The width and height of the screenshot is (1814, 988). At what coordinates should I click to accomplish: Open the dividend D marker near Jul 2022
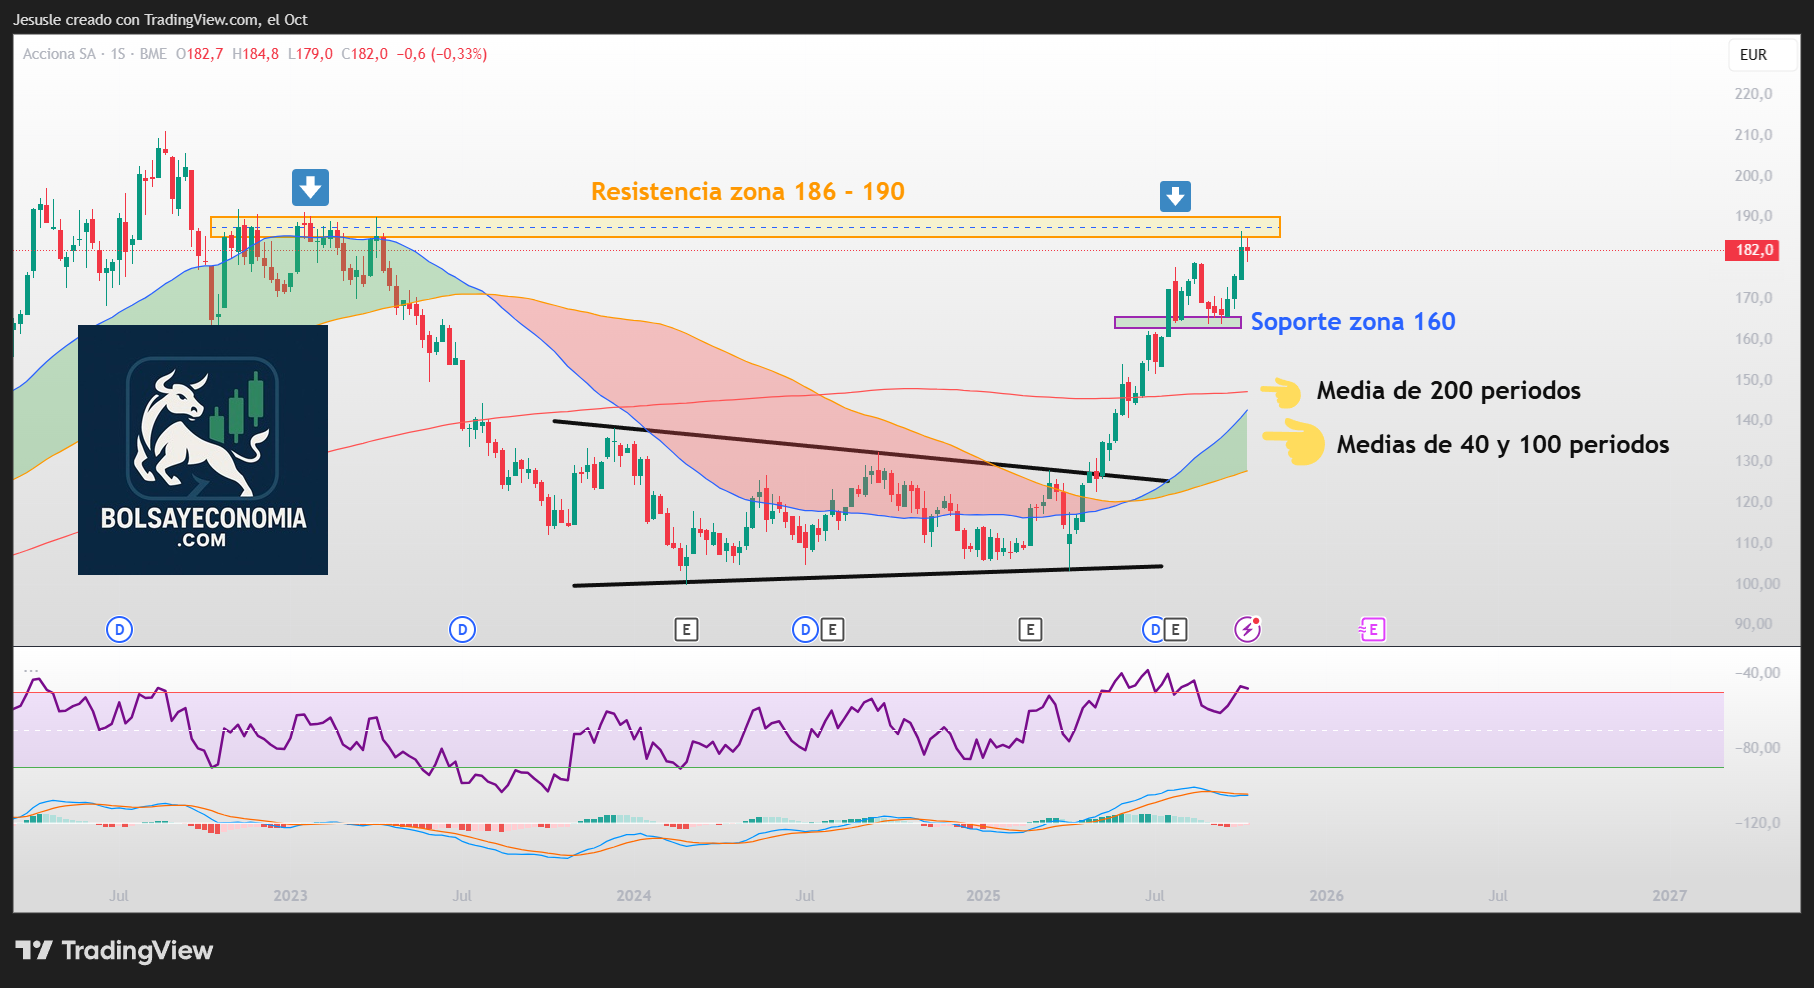tap(119, 629)
